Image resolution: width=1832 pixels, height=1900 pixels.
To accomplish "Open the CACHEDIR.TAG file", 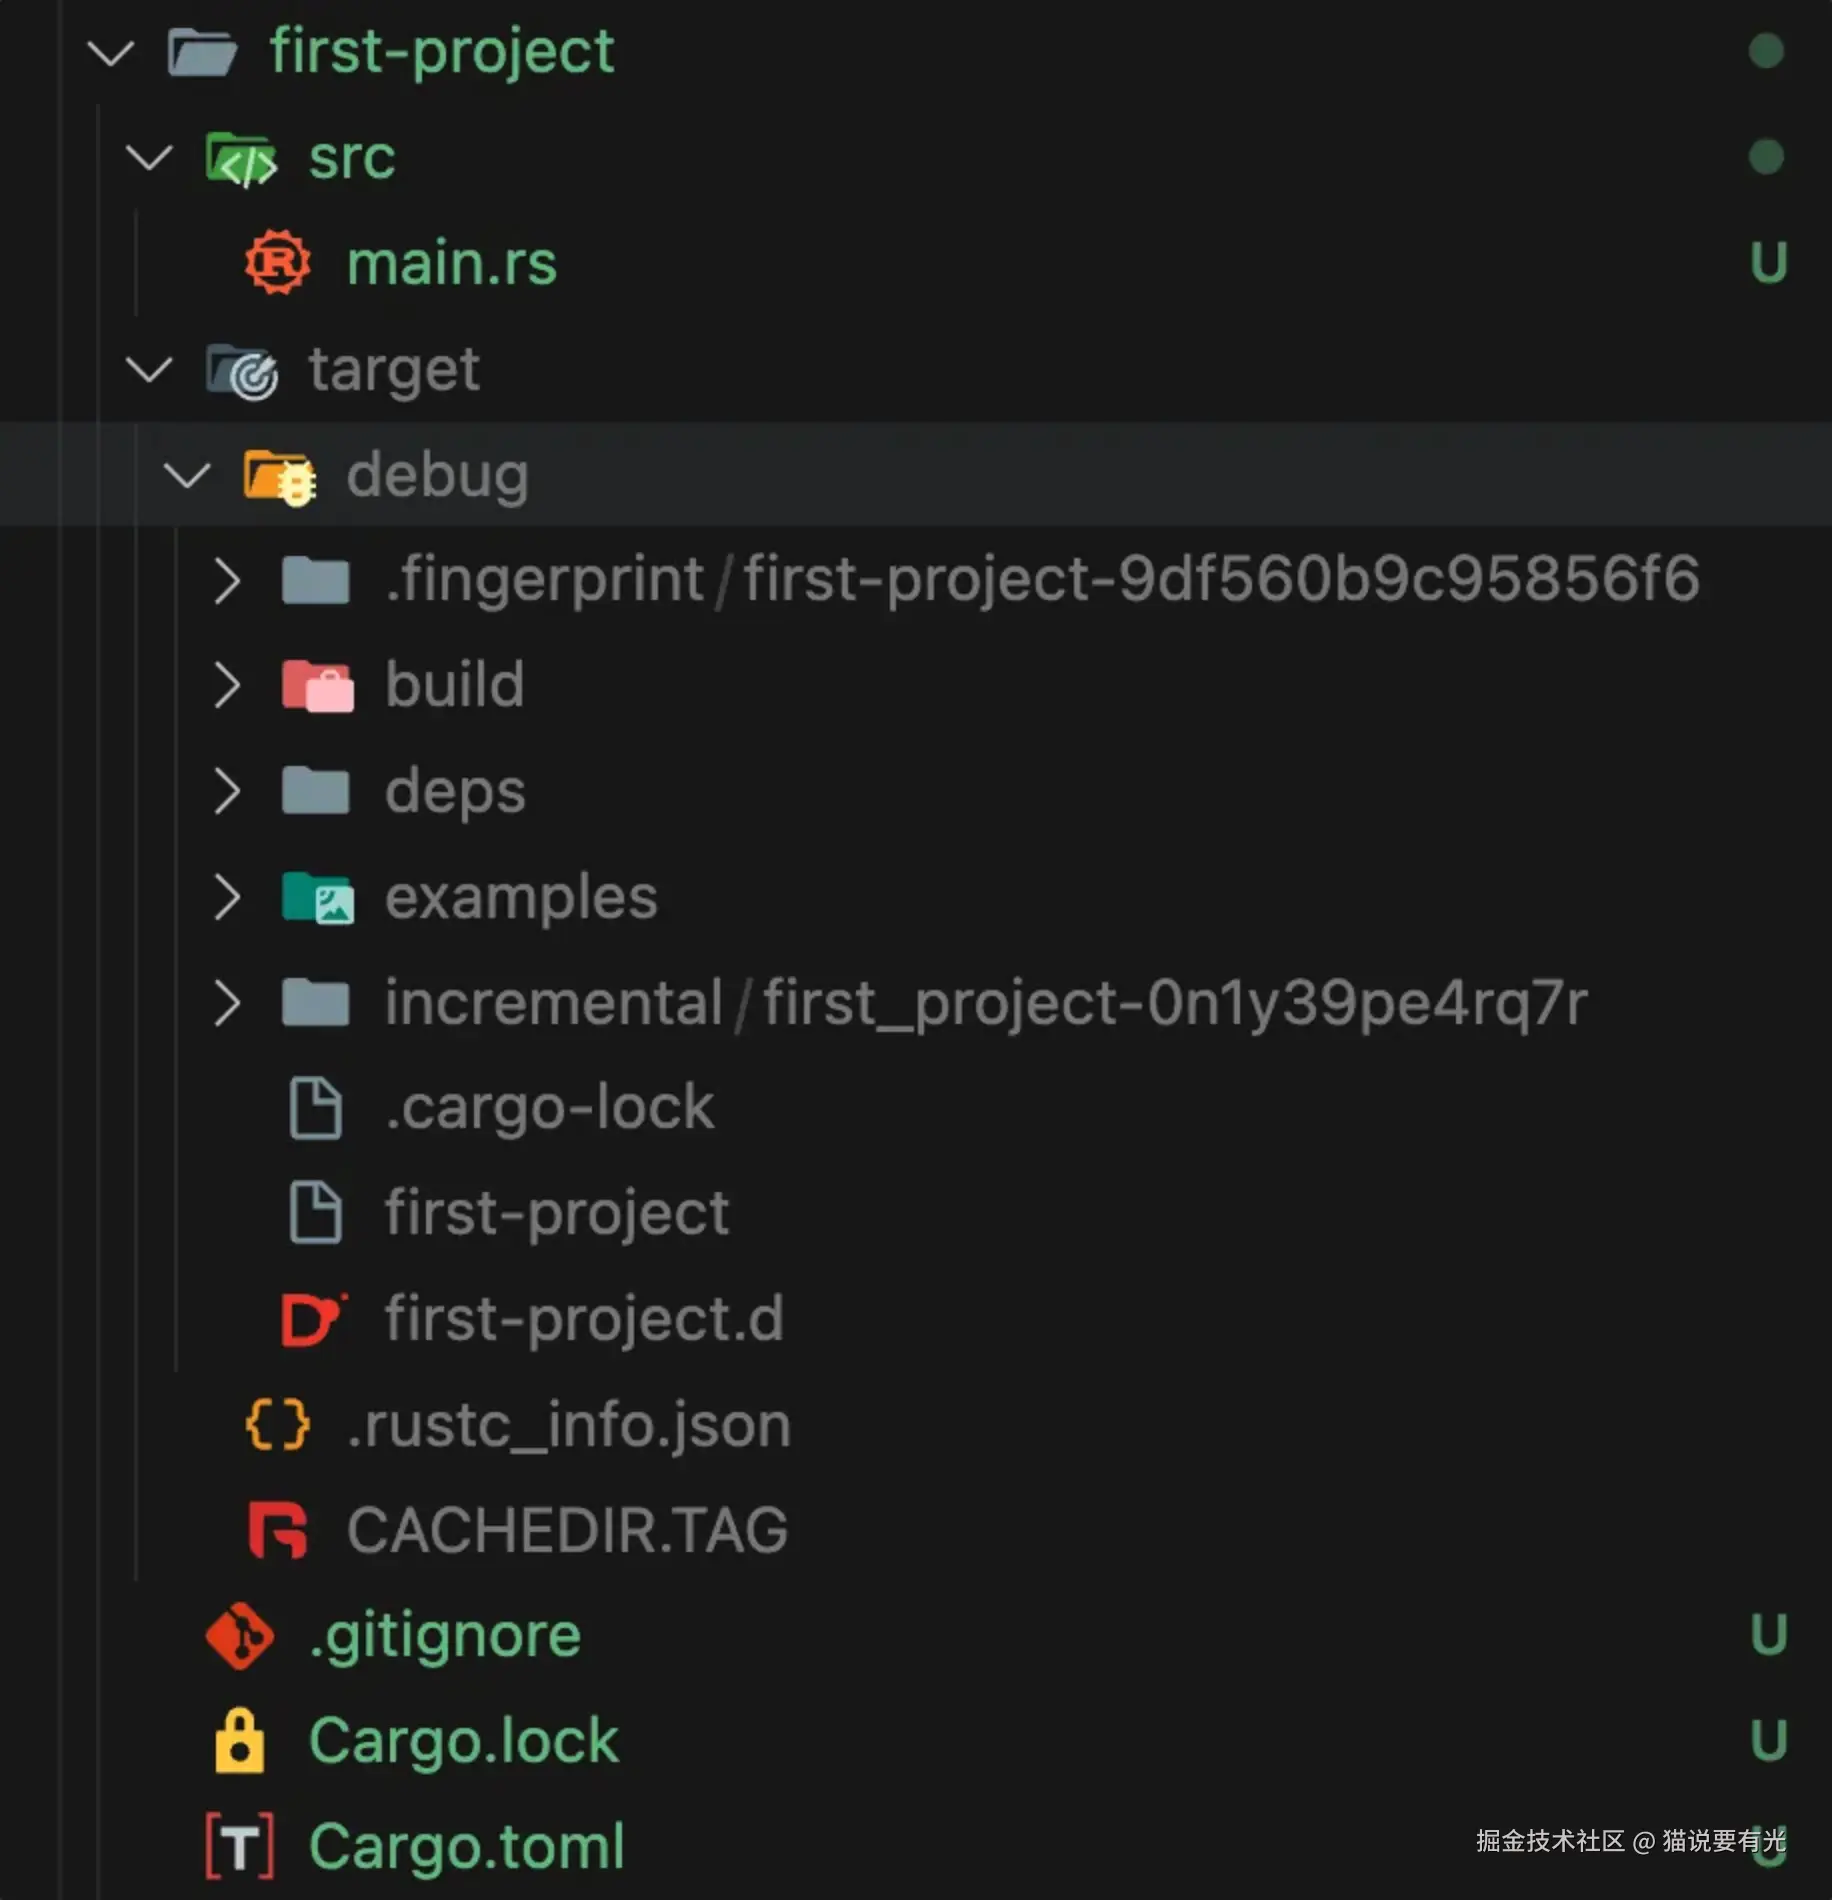I will click(x=567, y=1530).
